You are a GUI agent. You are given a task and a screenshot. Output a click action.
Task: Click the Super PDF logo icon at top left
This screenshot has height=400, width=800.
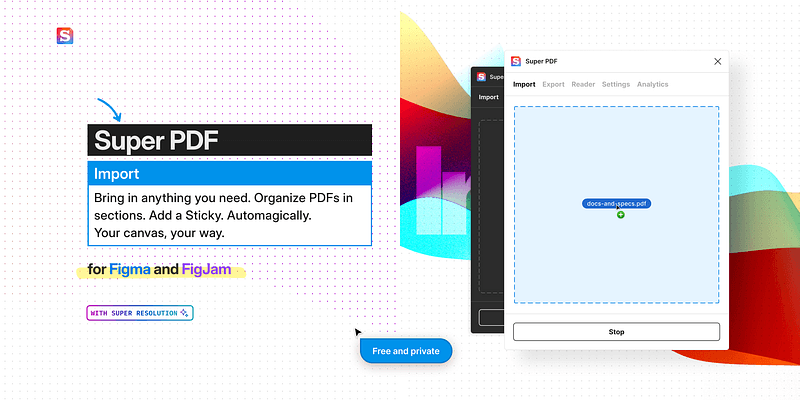pyautogui.click(x=65, y=36)
